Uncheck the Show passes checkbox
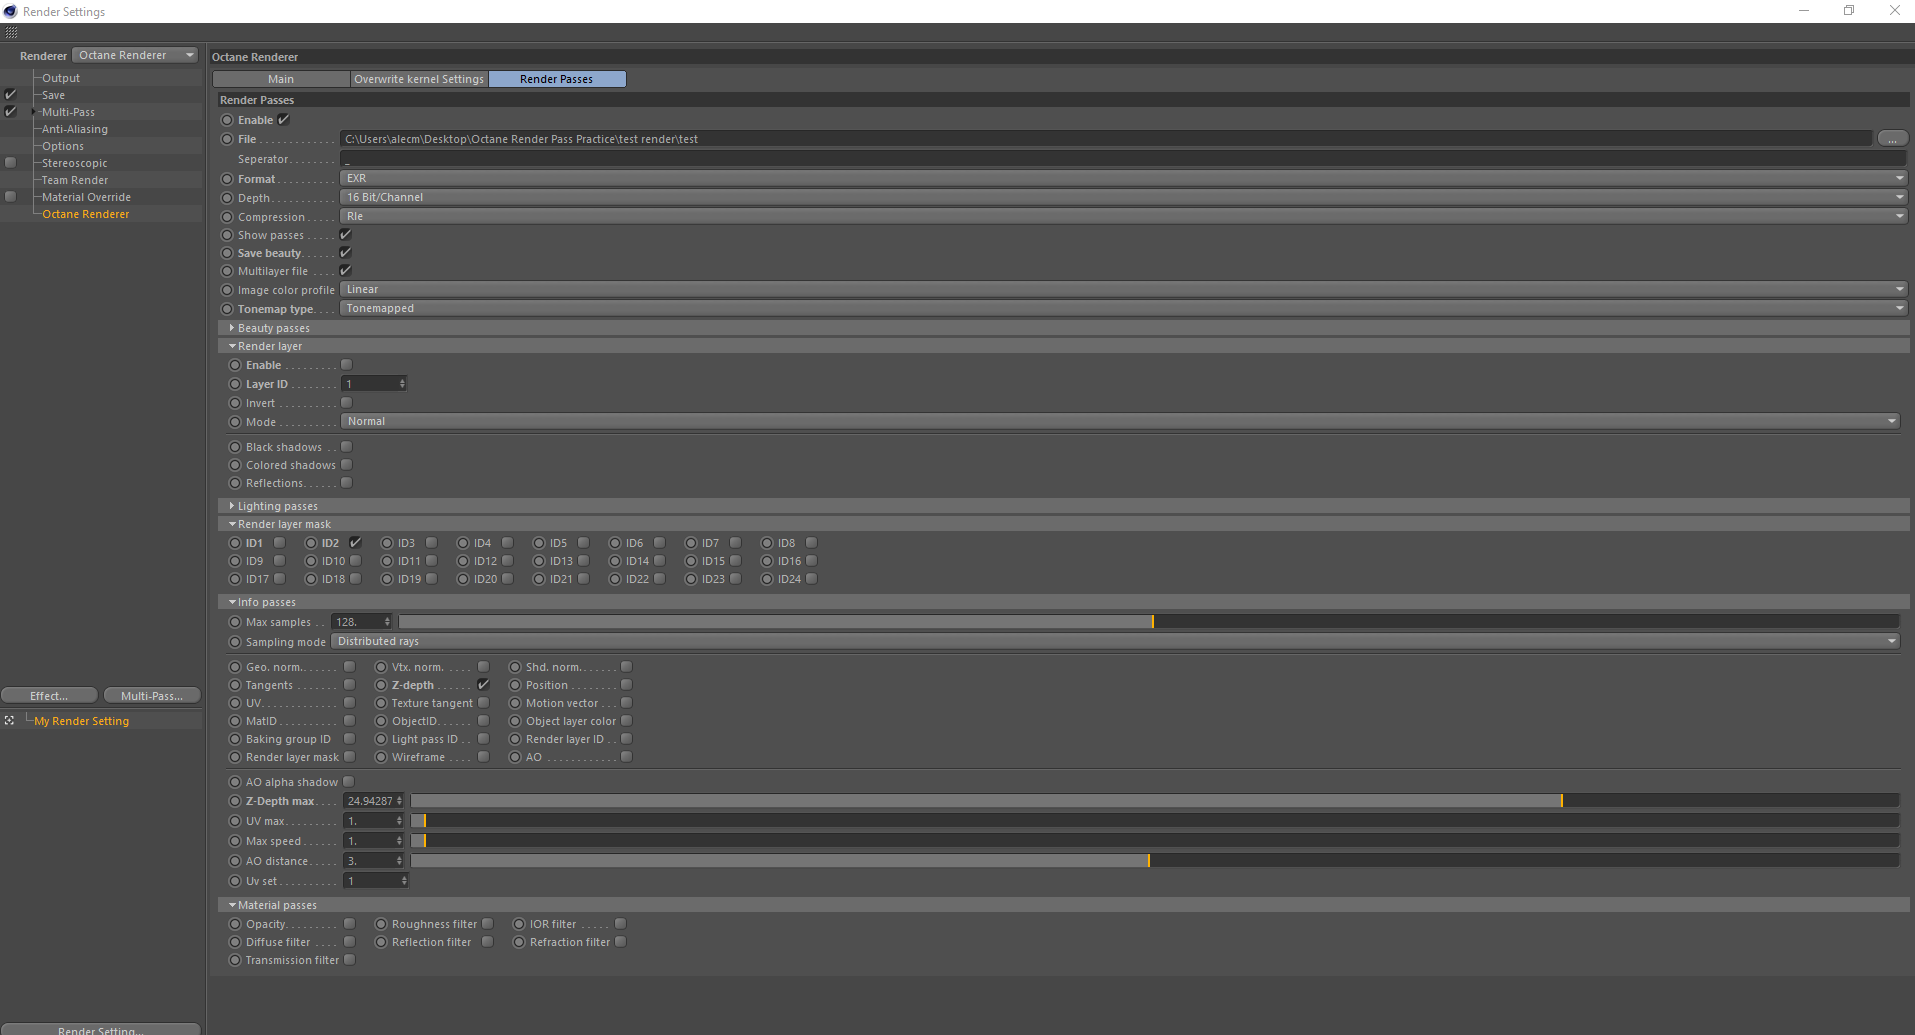The width and height of the screenshot is (1915, 1035). [x=346, y=235]
